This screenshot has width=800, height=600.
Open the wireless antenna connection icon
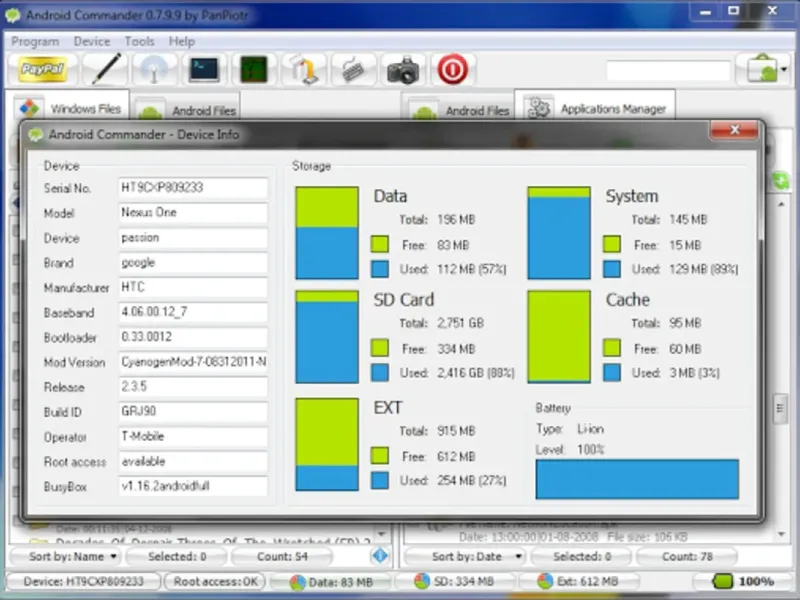(154, 69)
